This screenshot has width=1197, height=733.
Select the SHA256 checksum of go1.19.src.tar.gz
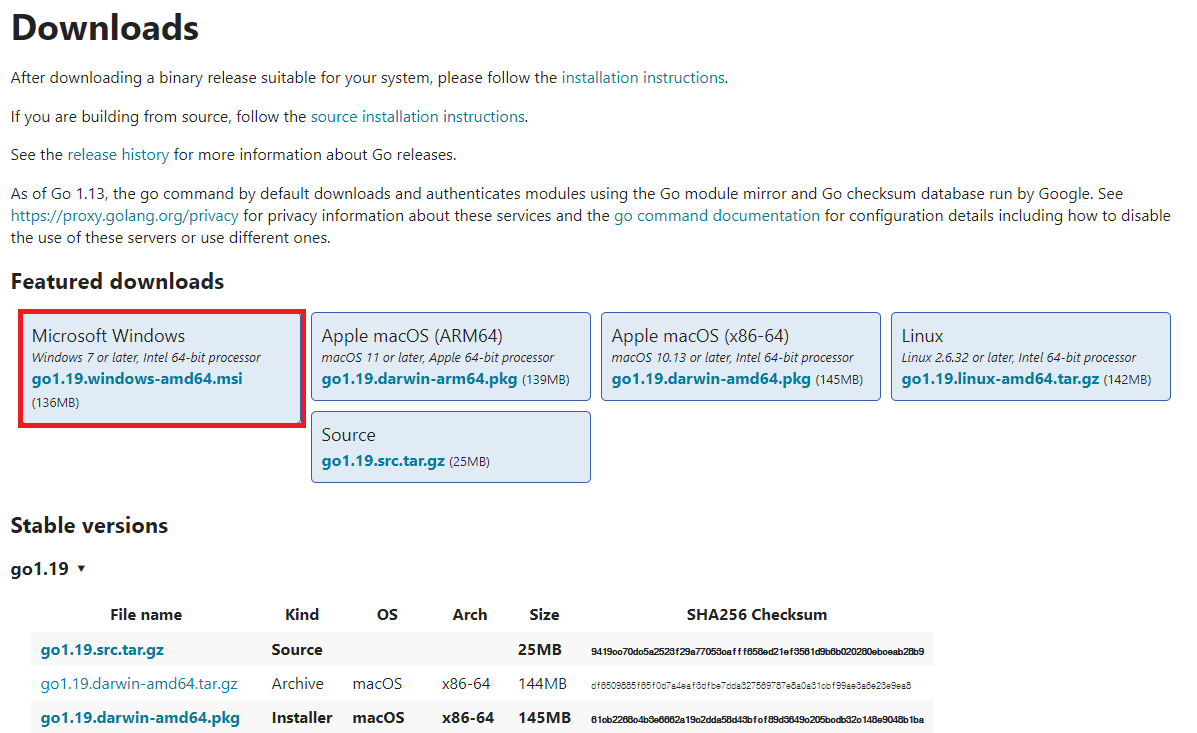click(757, 651)
